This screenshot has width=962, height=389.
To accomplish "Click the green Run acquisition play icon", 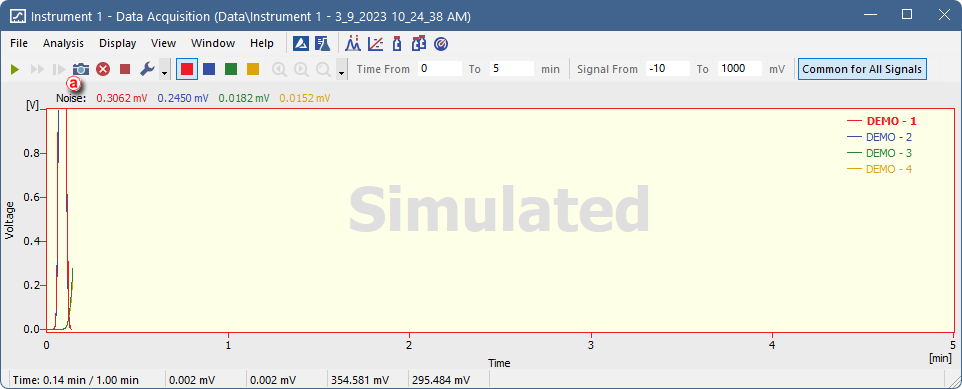I will [x=15, y=69].
